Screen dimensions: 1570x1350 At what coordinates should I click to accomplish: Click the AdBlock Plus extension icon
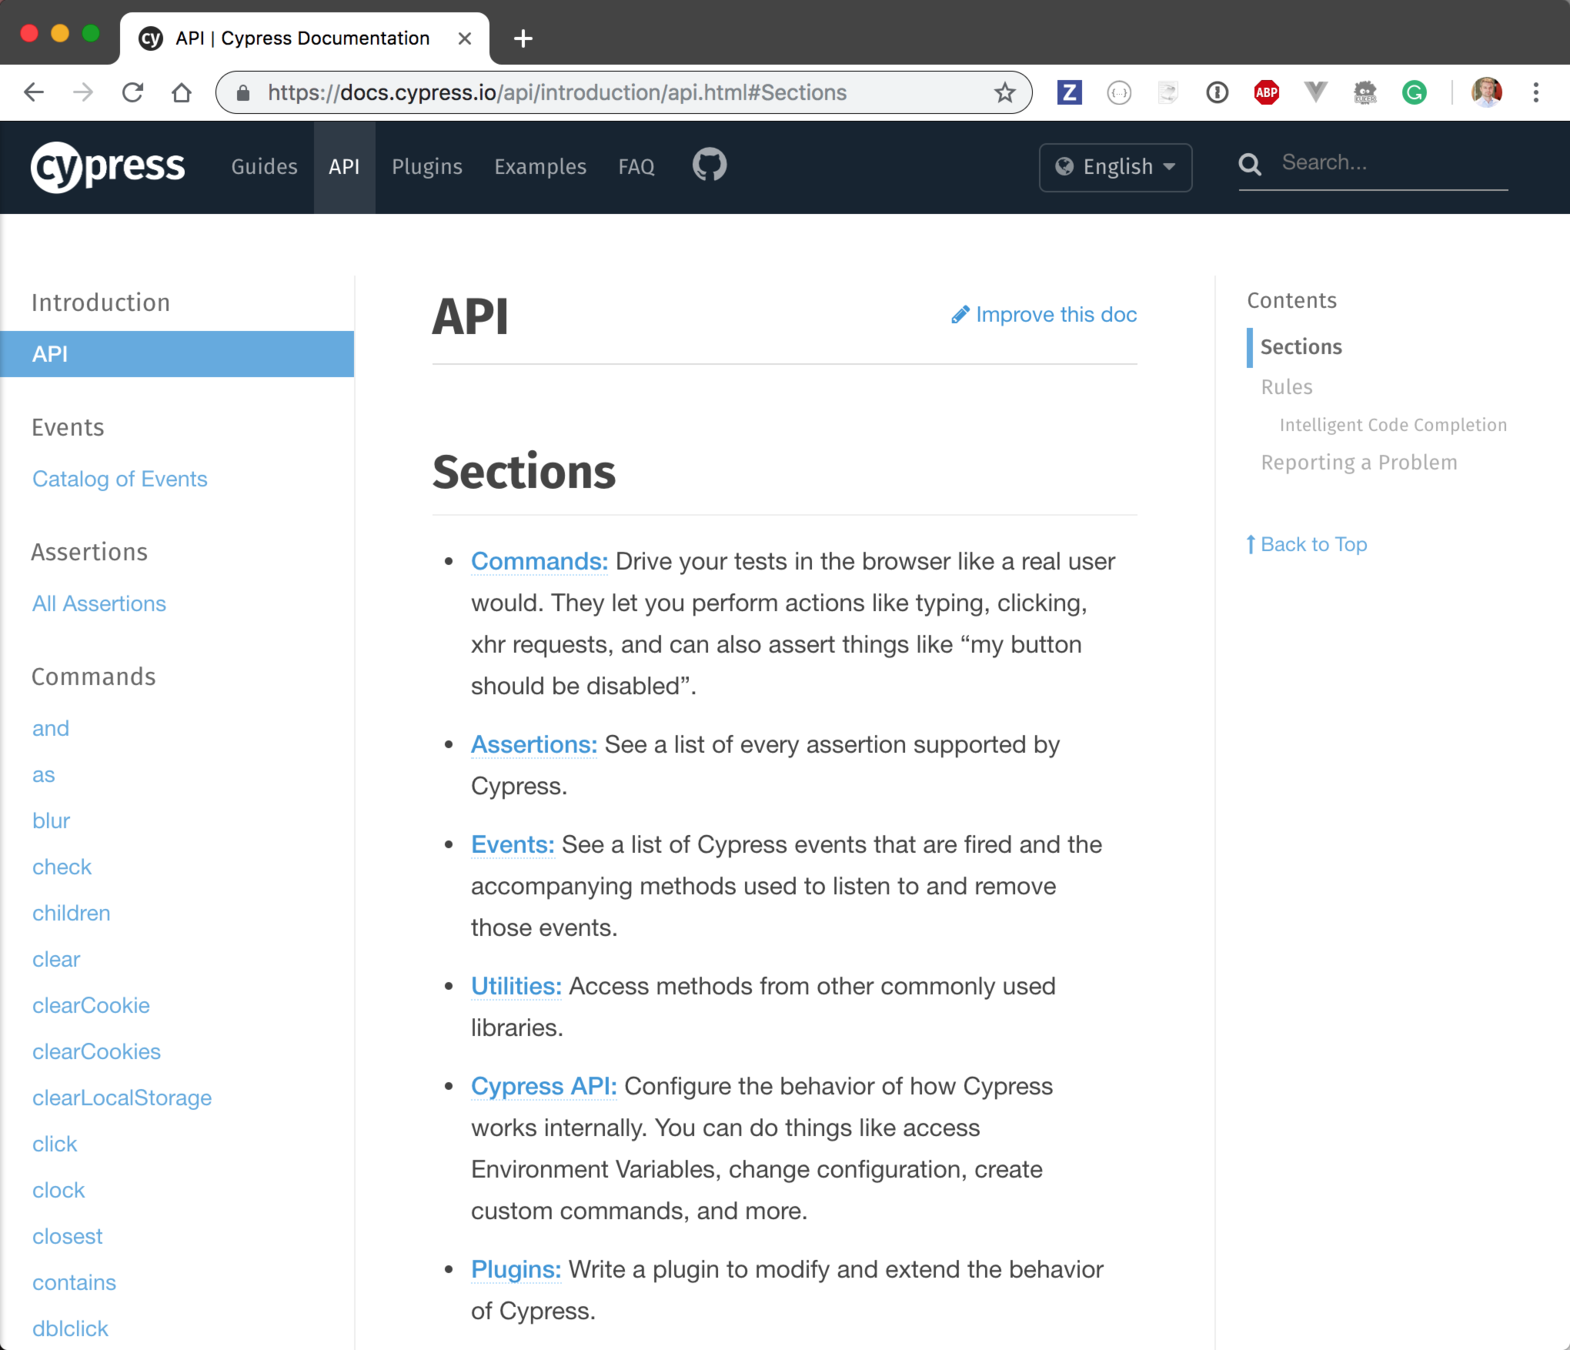pos(1266,92)
